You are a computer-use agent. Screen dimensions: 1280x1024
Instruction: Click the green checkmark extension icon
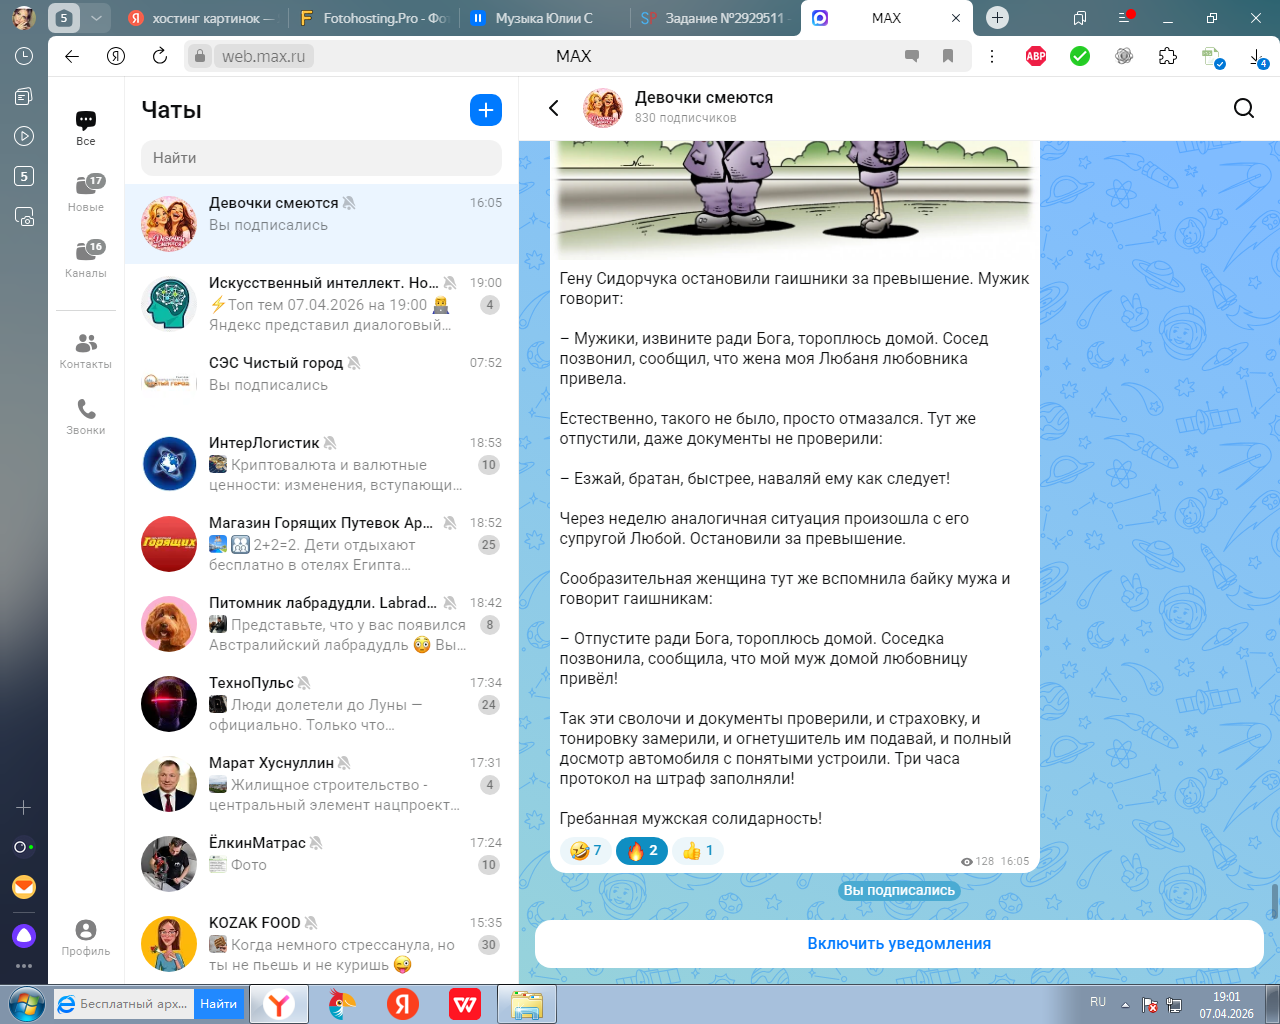pyautogui.click(x=1080, y=56)
